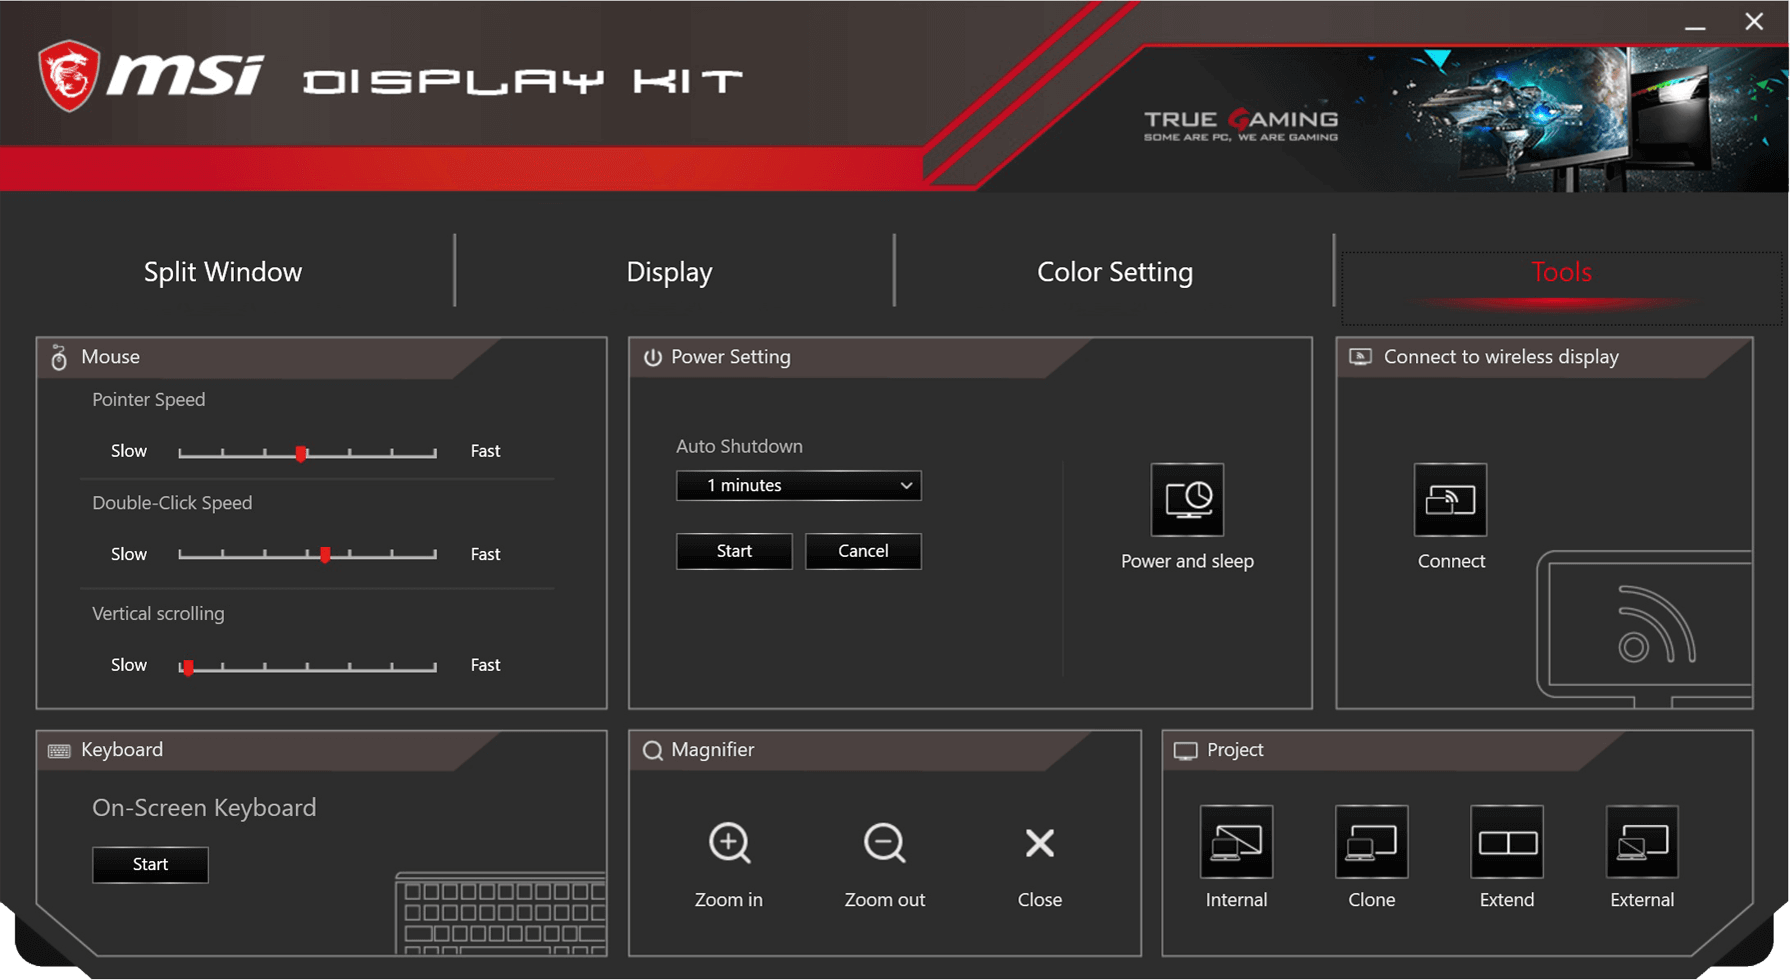
Task: Click the Double-Click Speed label
Action: pos(172,503)
